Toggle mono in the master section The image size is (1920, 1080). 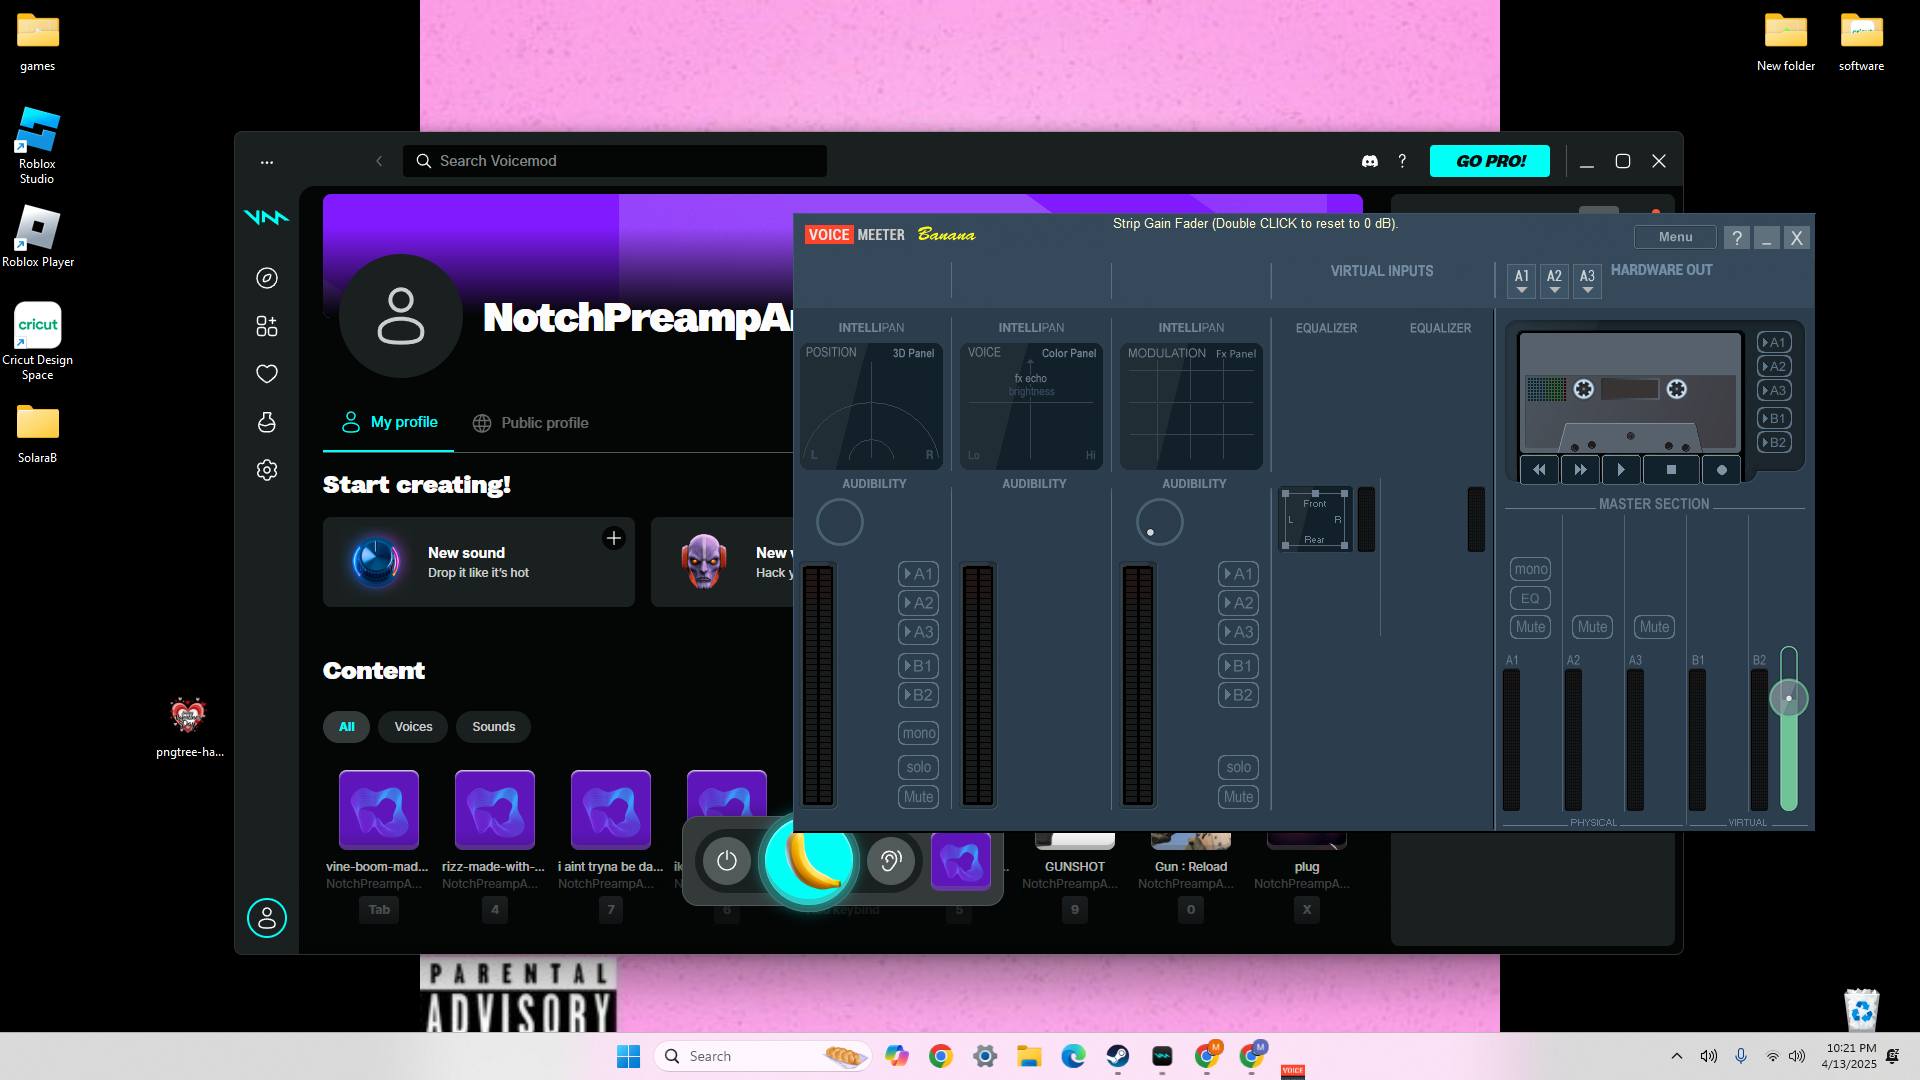[1530, 569]
